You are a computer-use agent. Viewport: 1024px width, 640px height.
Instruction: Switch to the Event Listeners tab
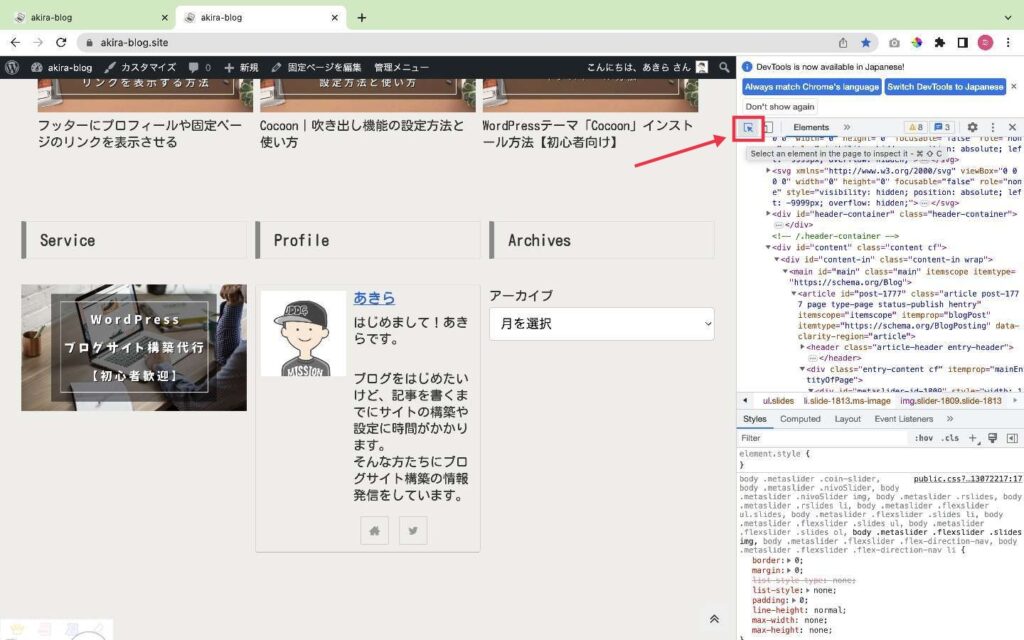(904, 419)
